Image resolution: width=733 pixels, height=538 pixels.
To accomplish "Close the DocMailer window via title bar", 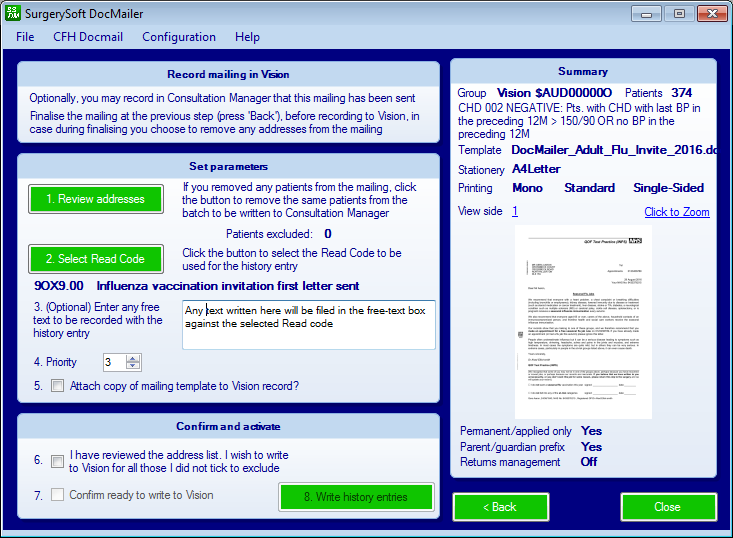I will (712, 14).
